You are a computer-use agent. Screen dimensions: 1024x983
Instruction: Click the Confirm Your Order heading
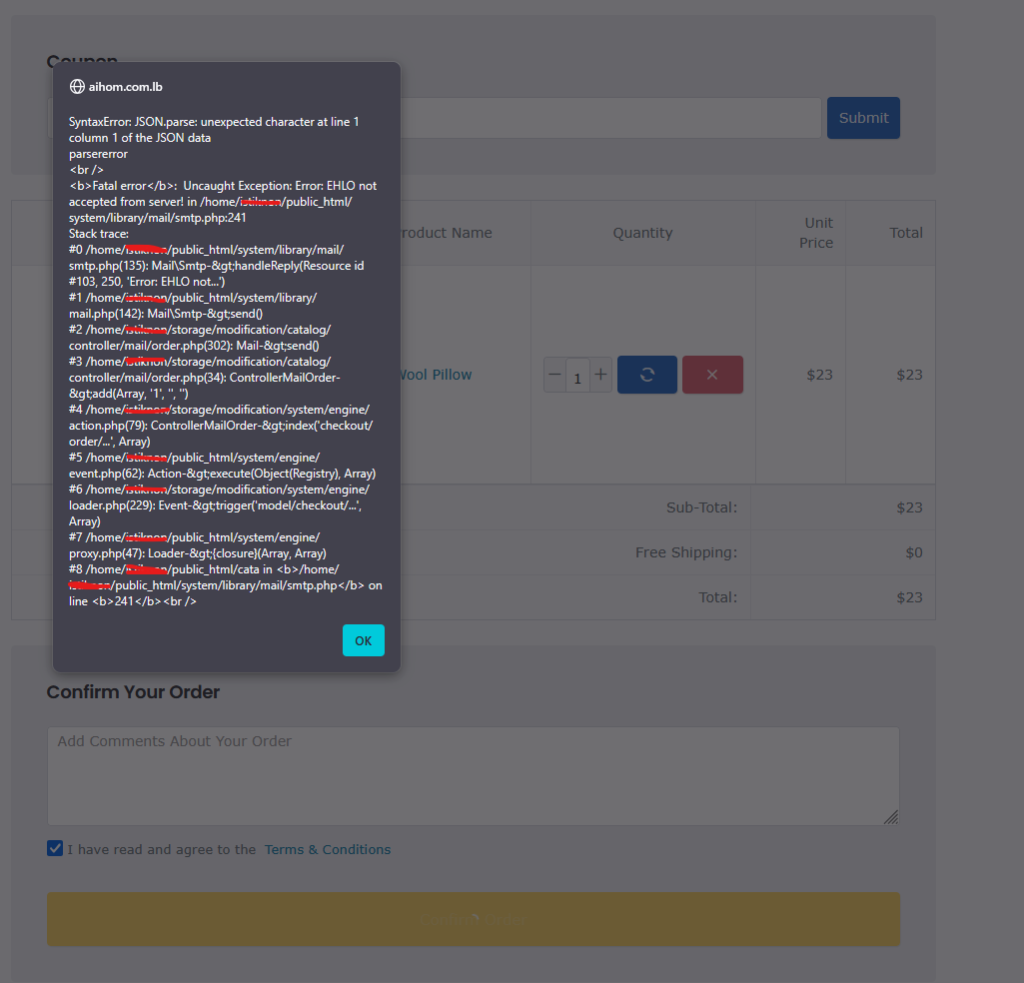point(133,692)
